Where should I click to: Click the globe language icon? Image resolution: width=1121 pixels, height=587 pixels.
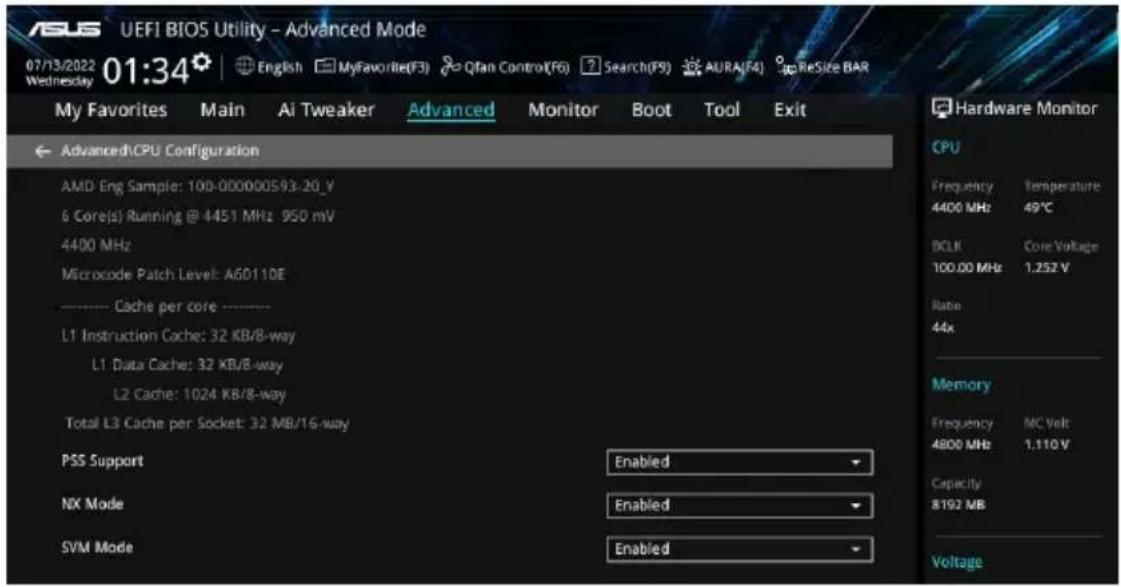(245, 66)
